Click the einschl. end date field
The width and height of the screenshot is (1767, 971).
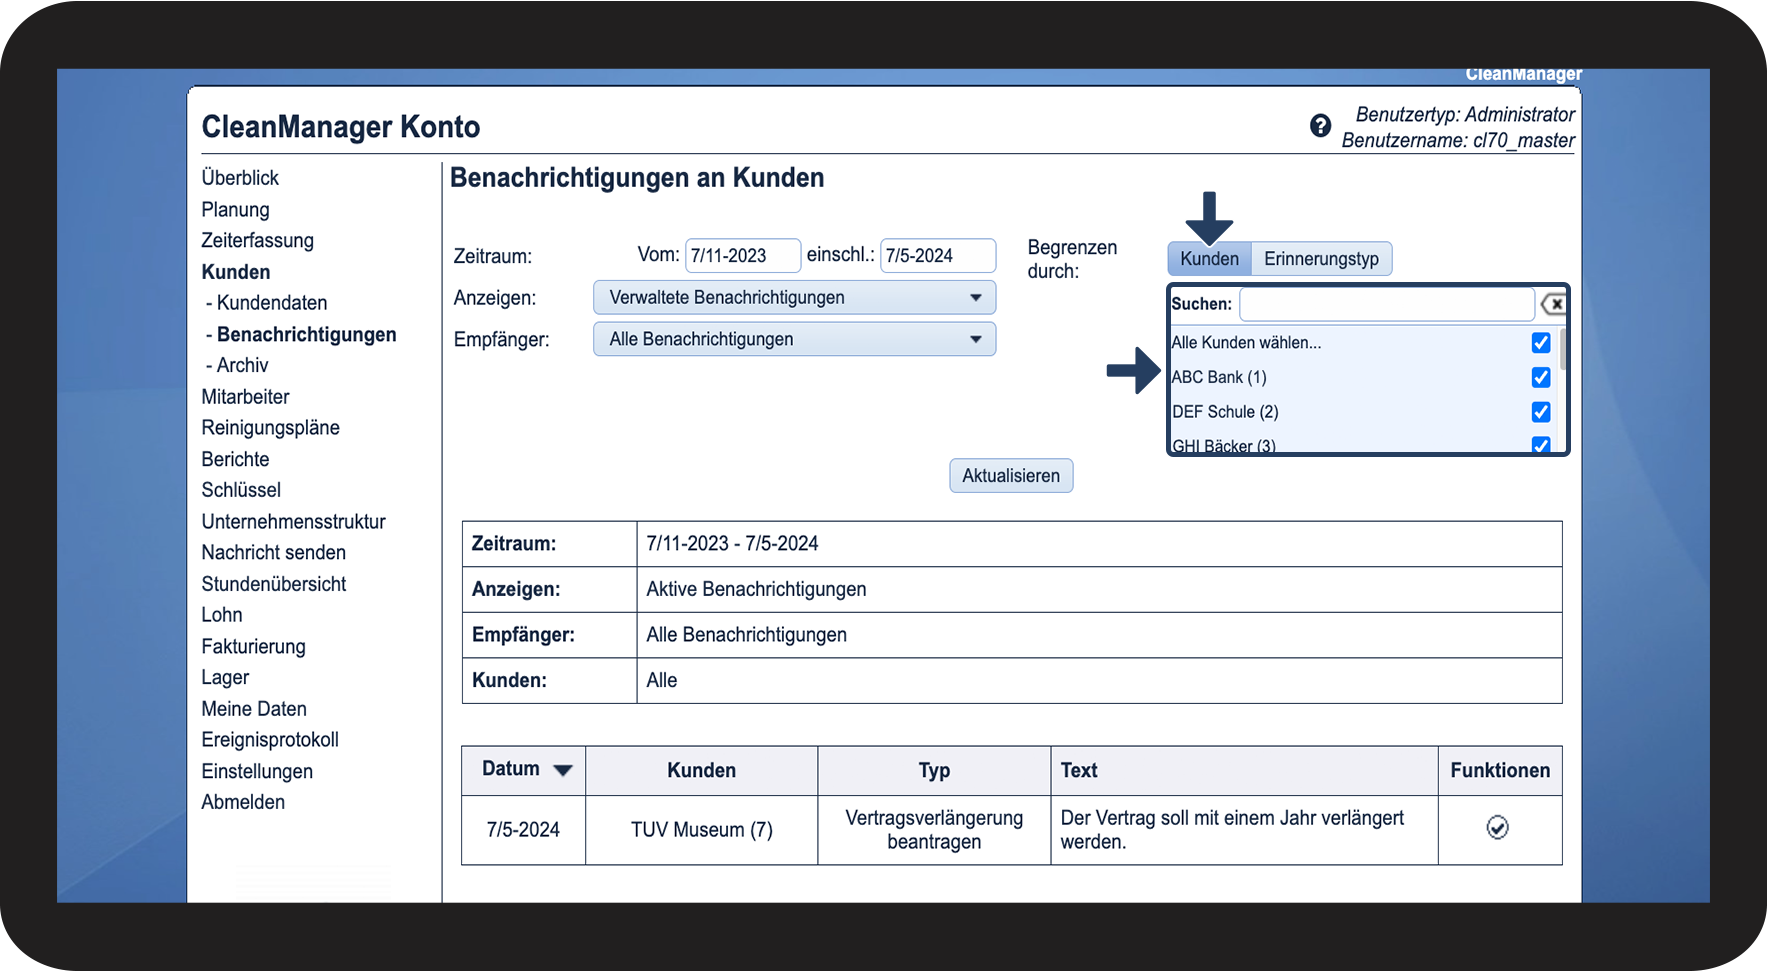(937, 256)
